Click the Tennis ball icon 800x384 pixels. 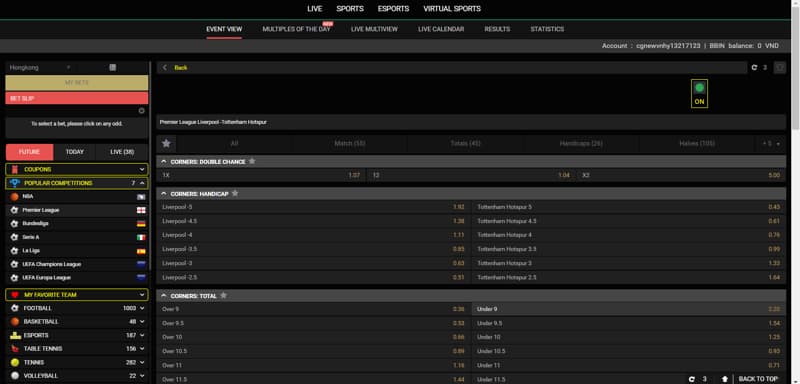click(x=14, y=363)
